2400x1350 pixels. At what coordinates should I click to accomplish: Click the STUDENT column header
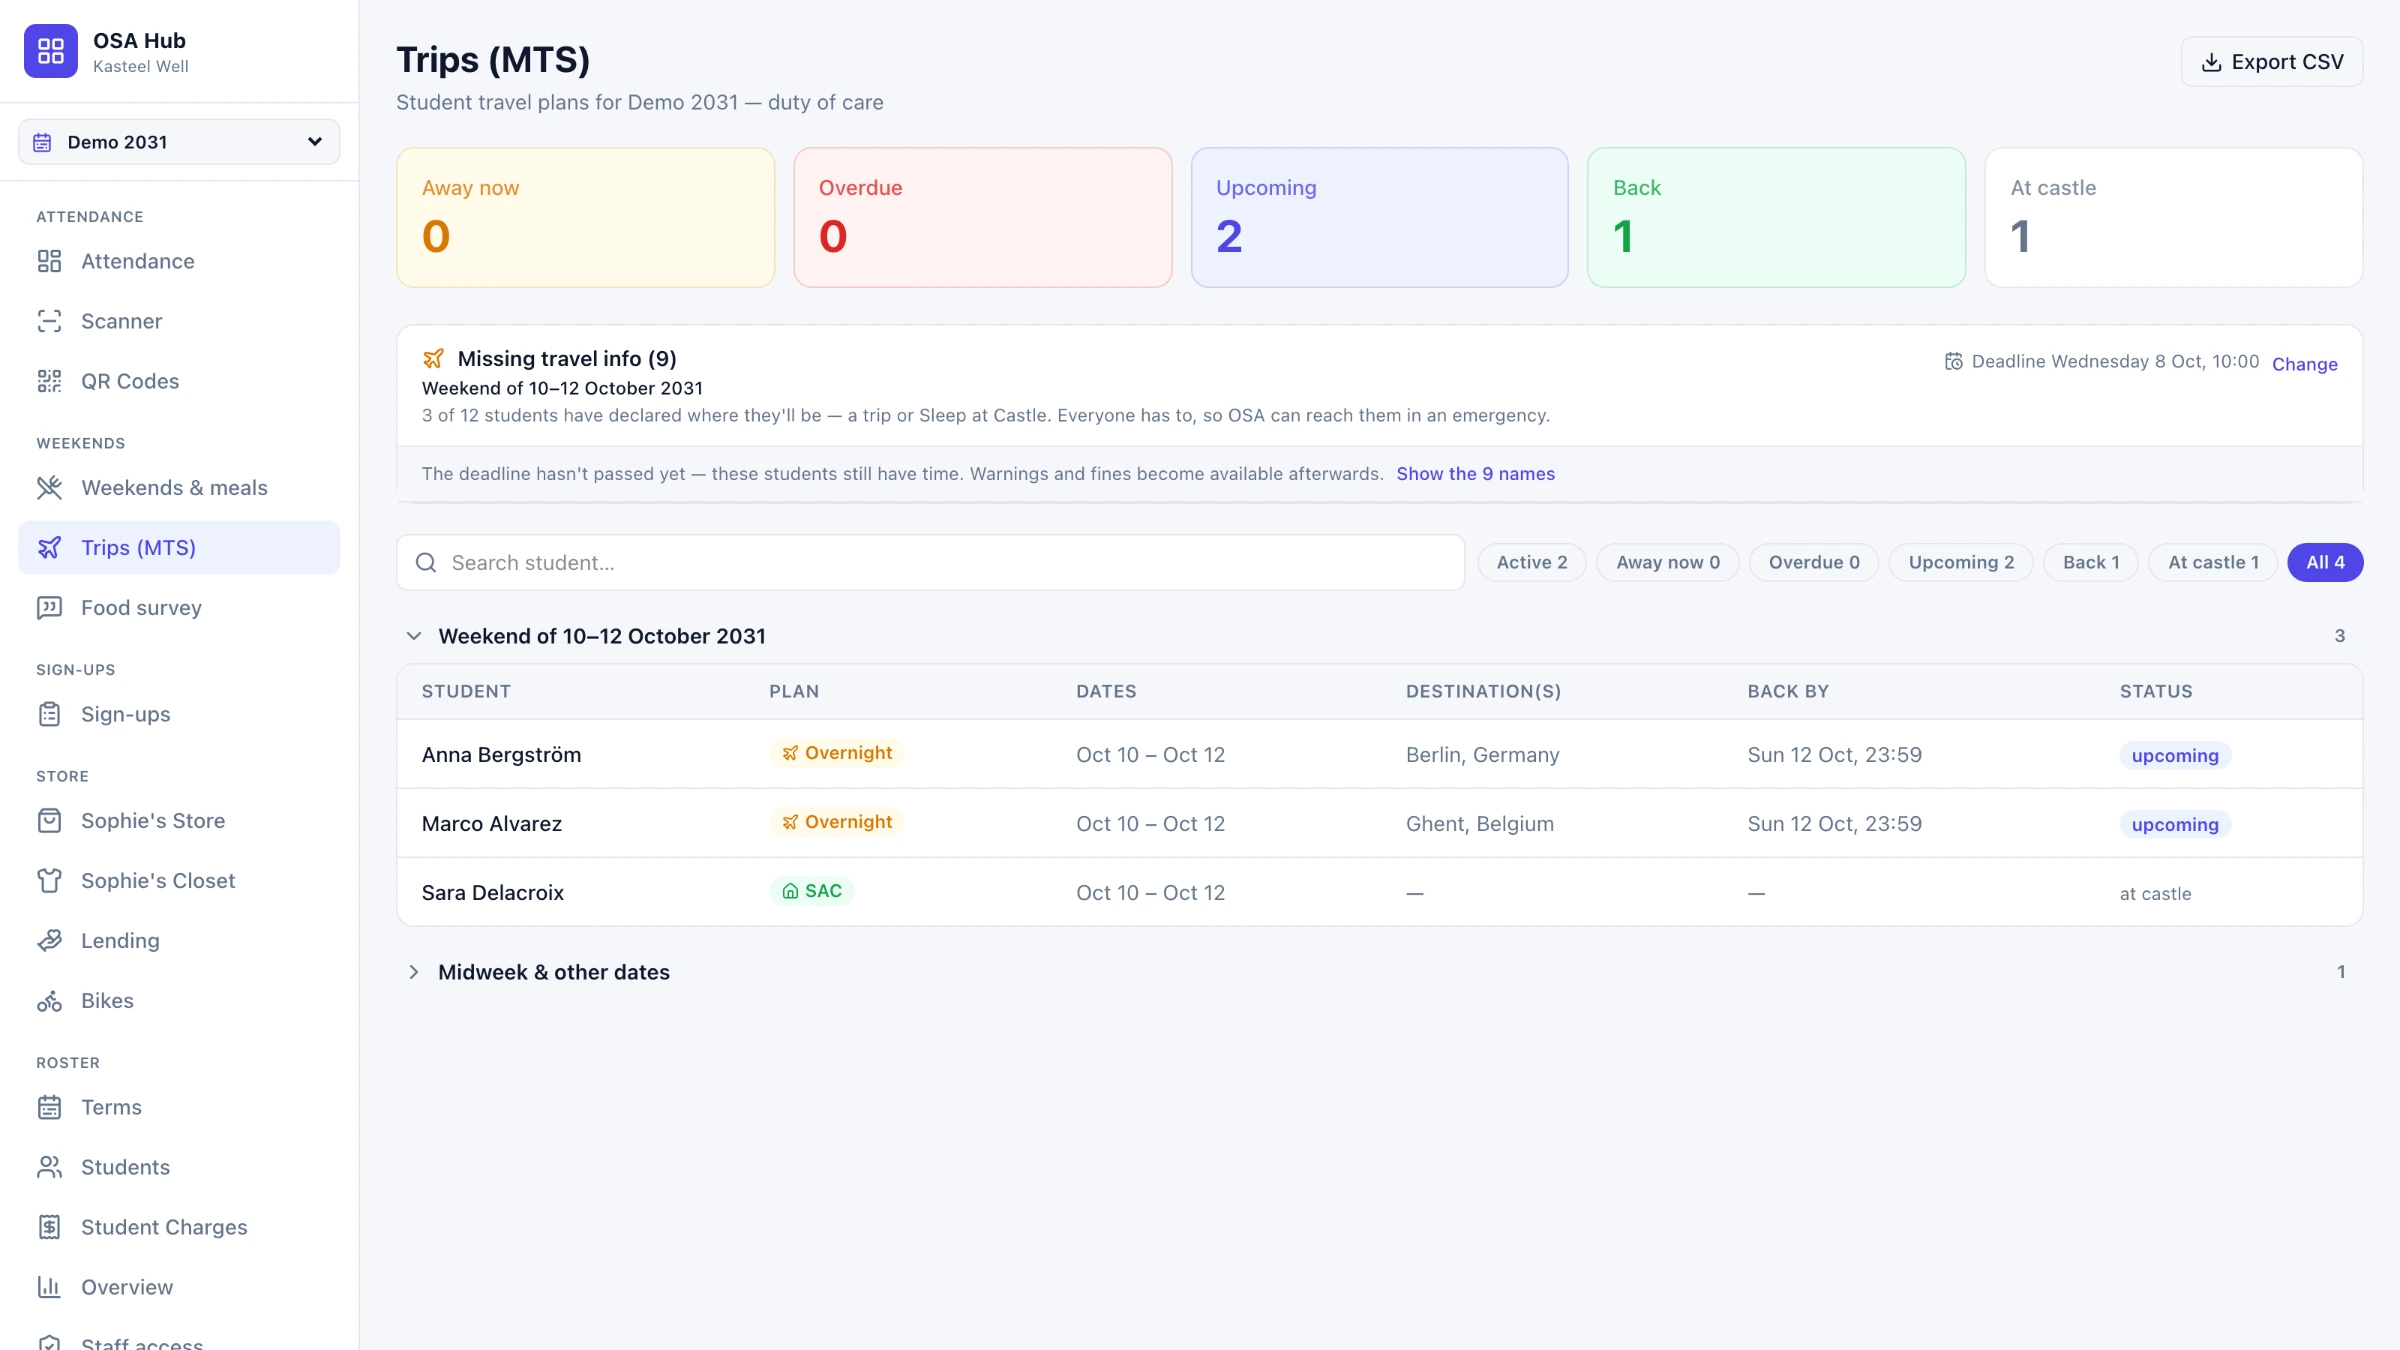(x=466, y=692)
